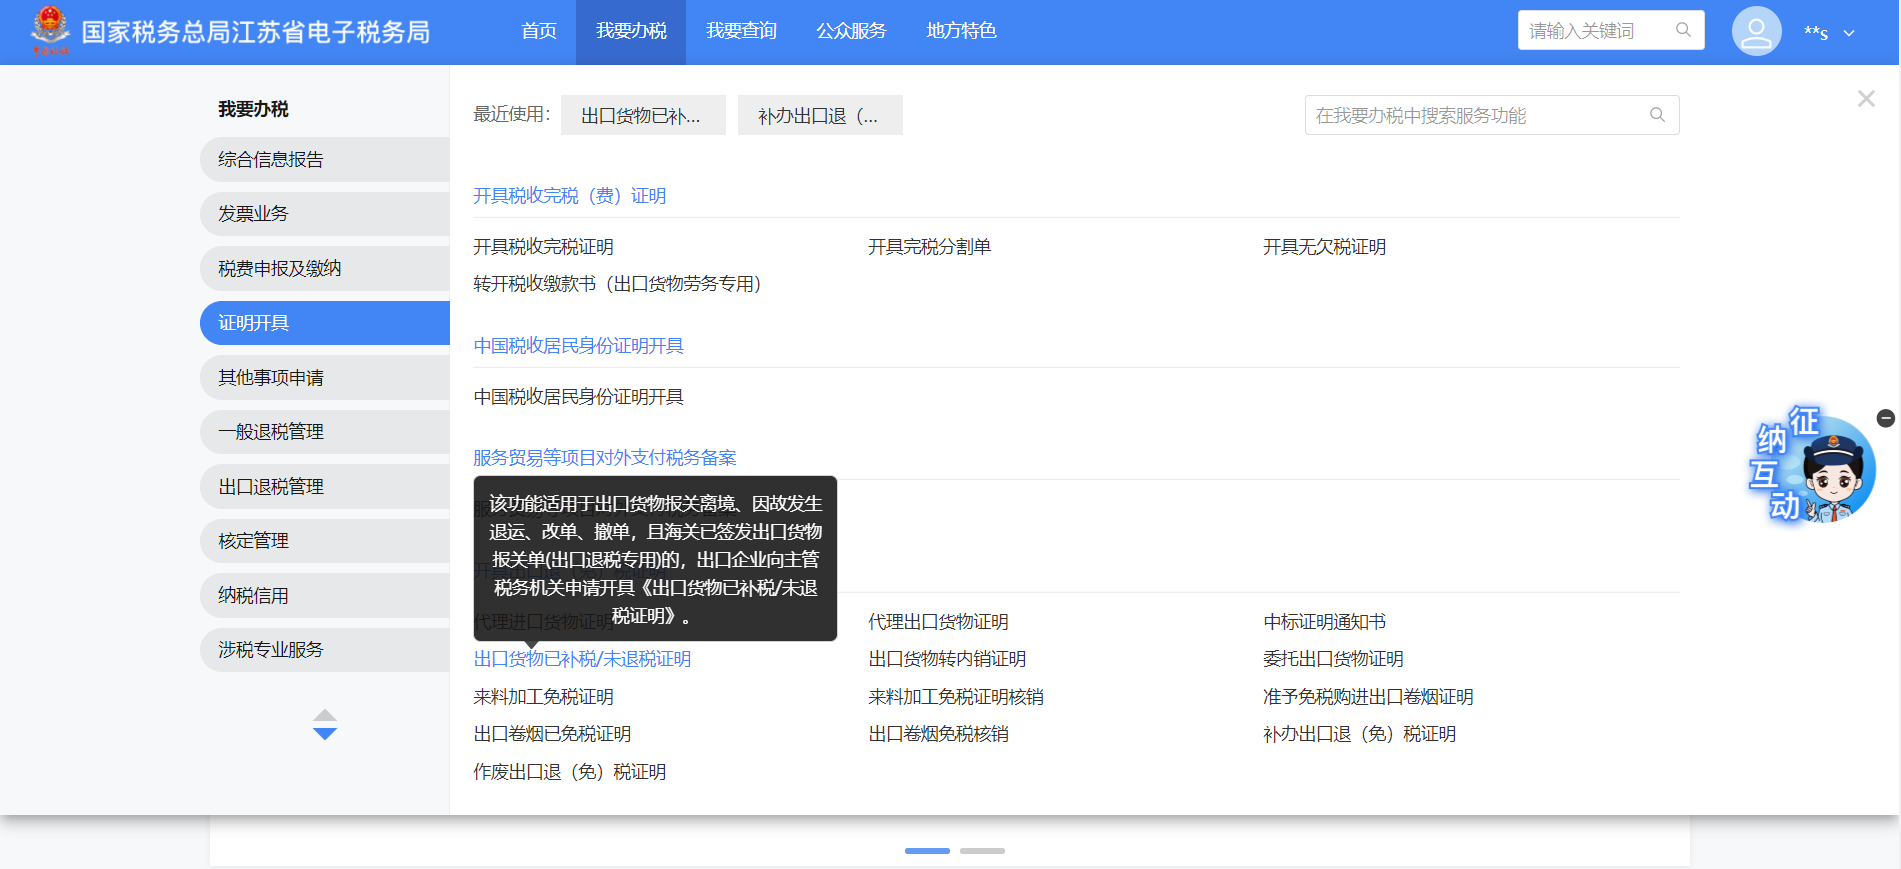Click the top search magnifier icon
This screenshot has width=1901, height=869.
click(1683, 30)
